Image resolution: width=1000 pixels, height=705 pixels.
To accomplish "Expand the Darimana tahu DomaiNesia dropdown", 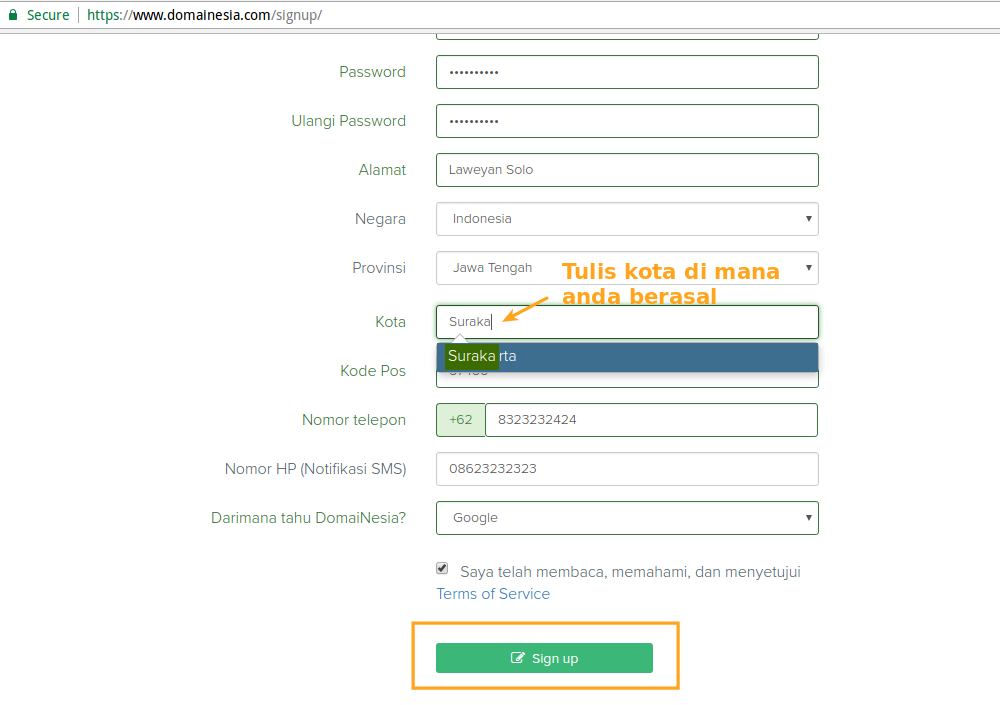I will 627,518.
